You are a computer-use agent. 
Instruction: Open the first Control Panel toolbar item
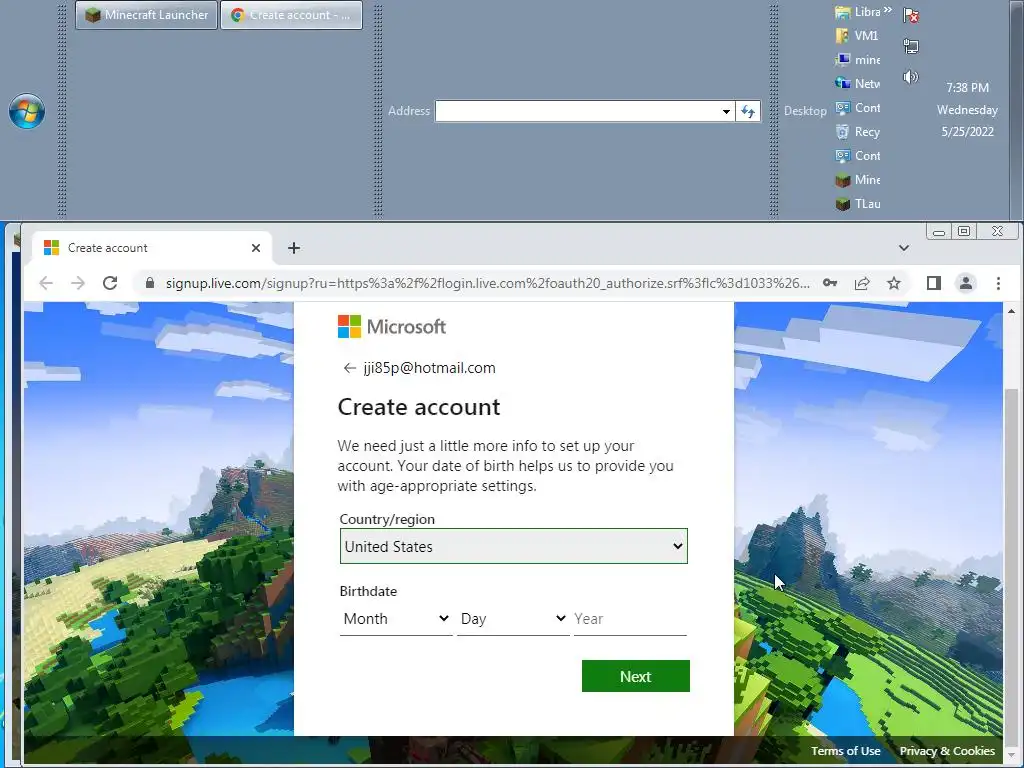click(857, 108)
